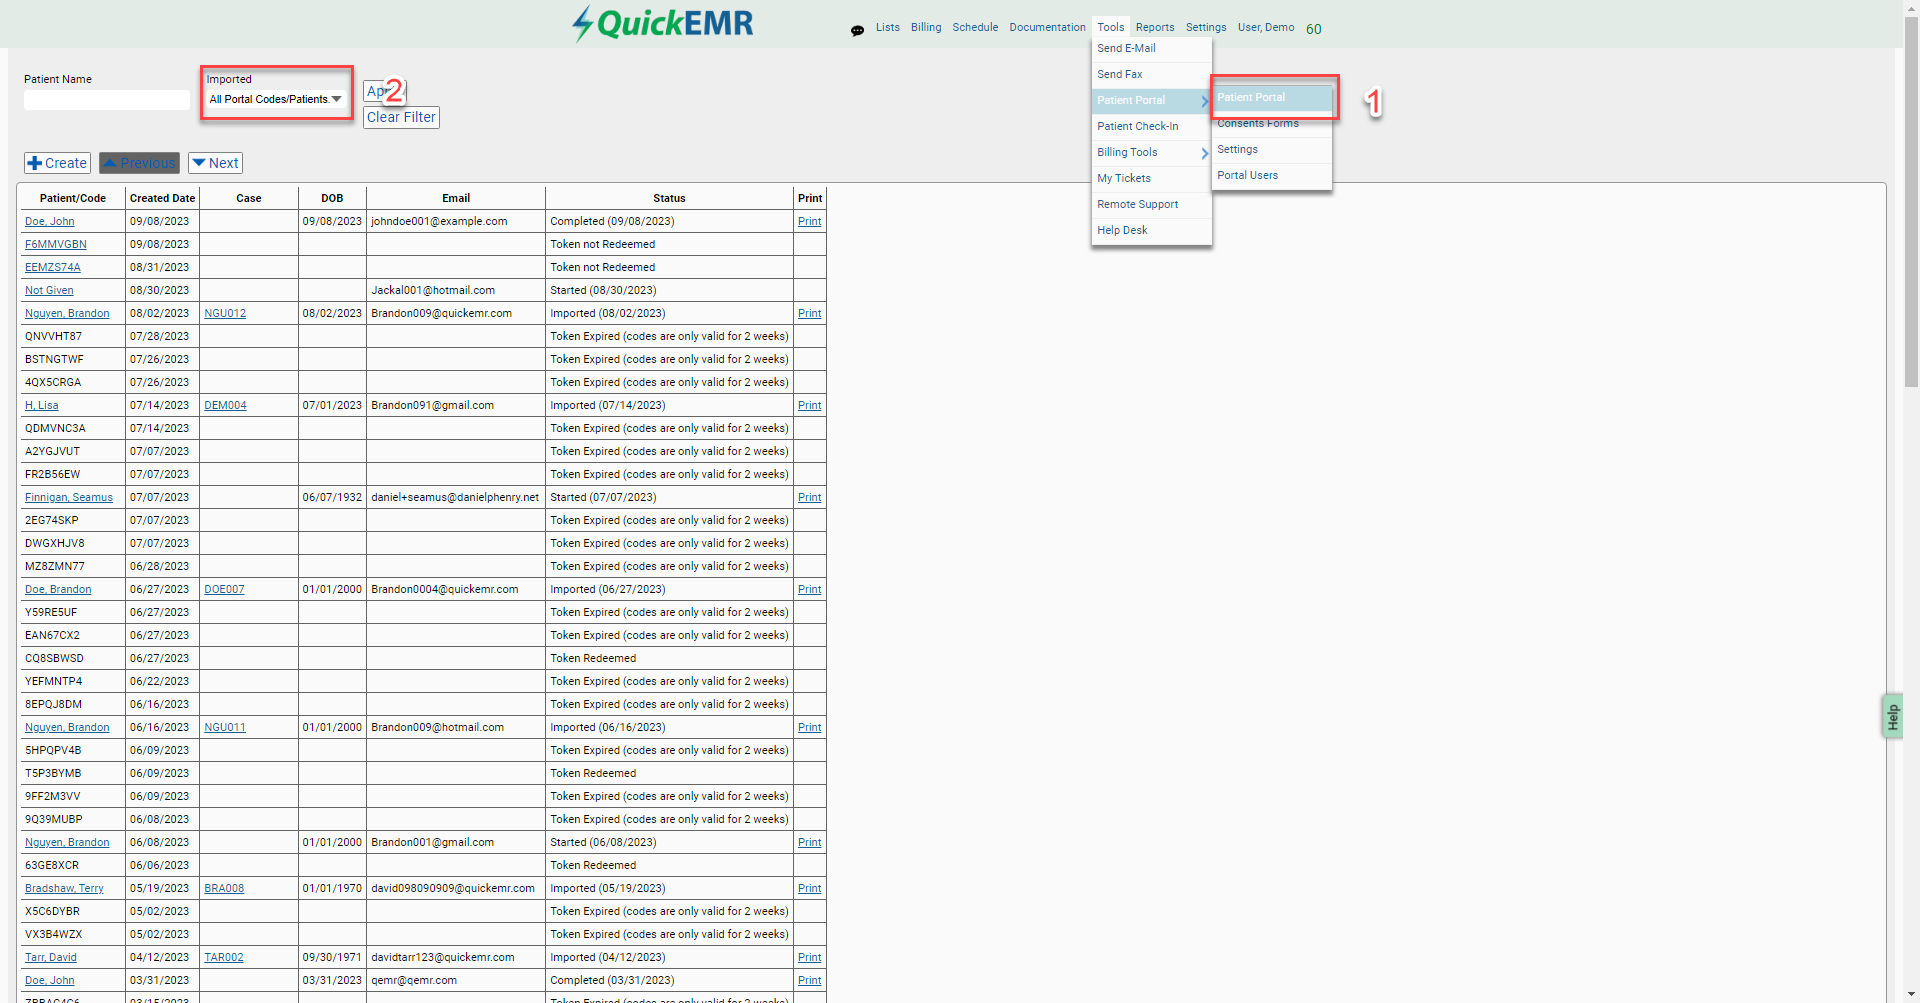
Task: Select Remote Support menu entry
Action: tap(1152, 204)
